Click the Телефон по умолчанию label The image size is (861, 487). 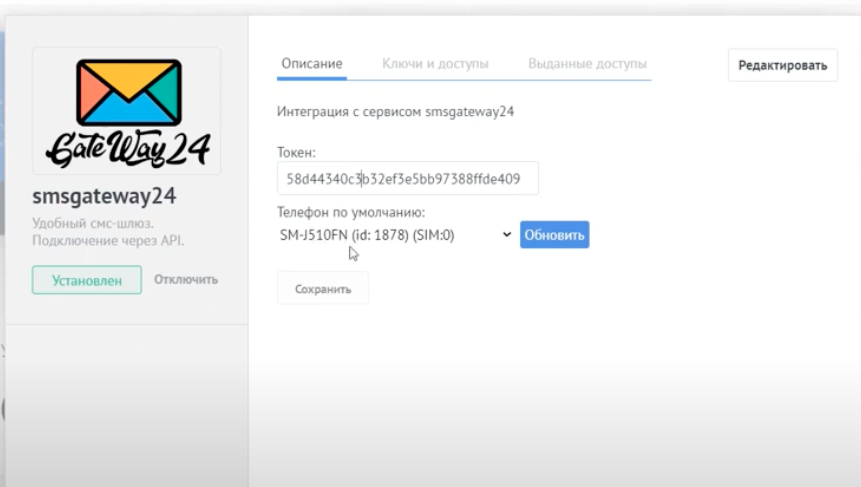click(351, 212)
